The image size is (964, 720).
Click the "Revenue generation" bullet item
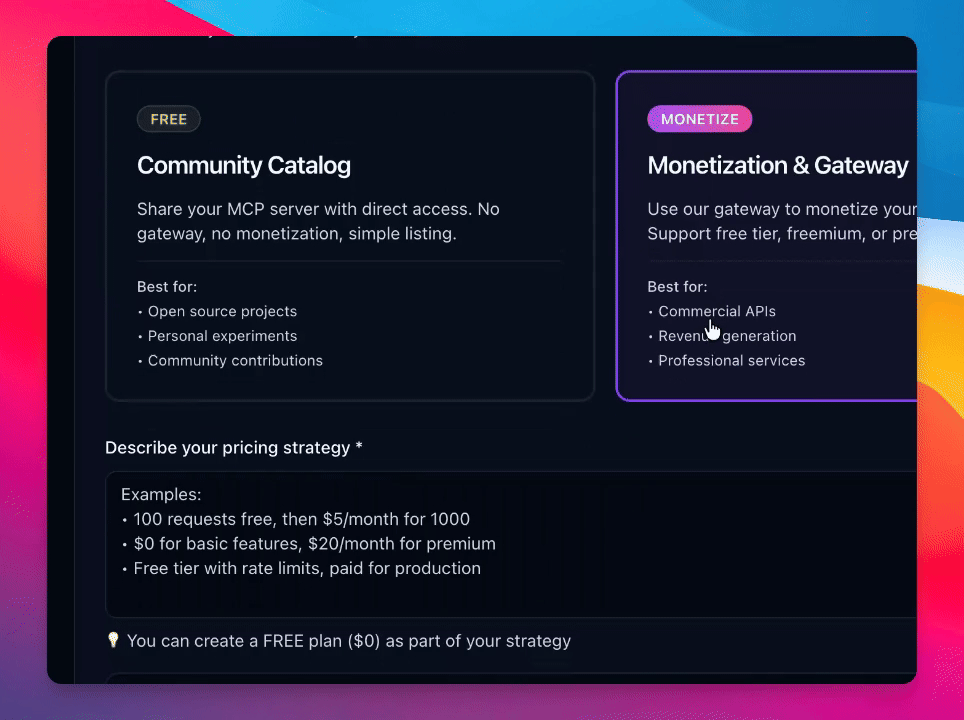point(727,337)
